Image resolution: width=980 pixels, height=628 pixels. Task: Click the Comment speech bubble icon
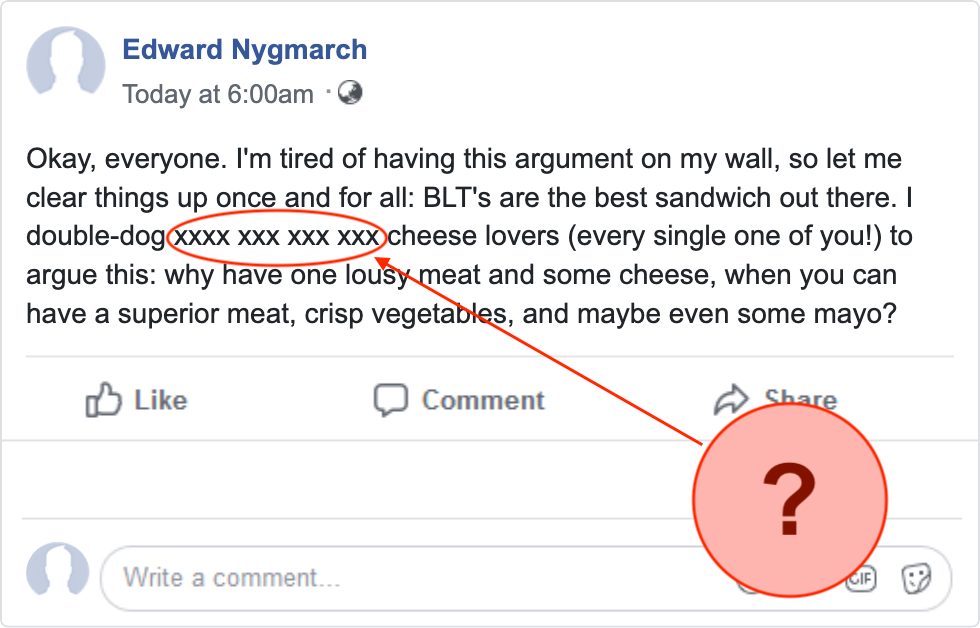[x=391, y=399]
